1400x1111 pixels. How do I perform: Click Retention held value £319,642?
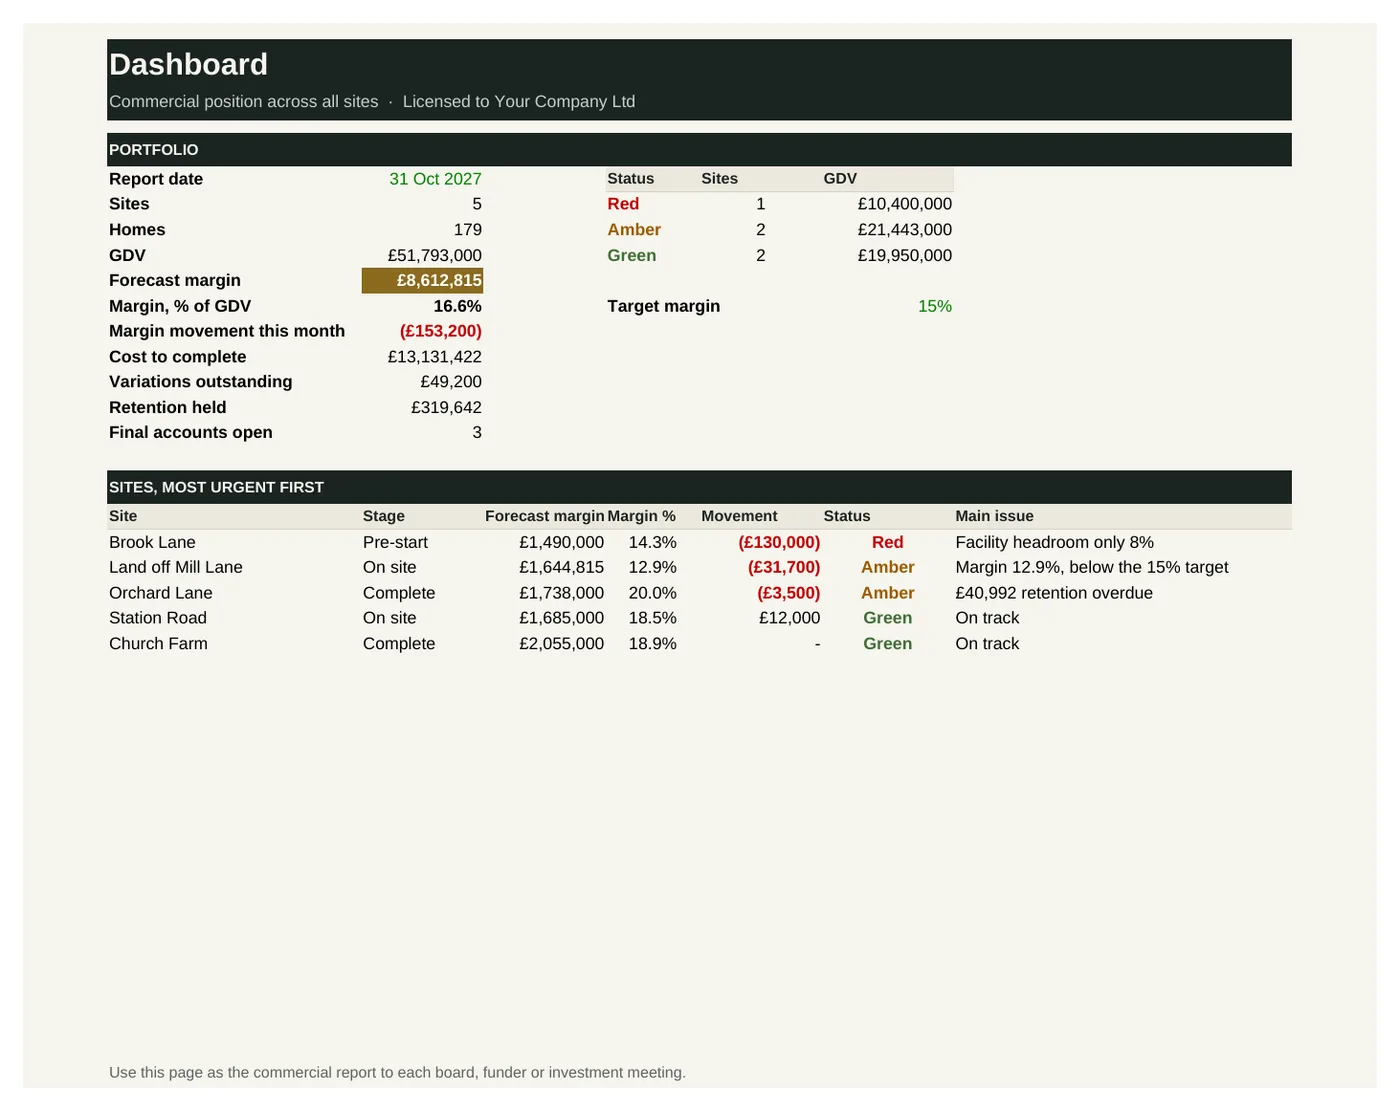pyautogui.click(x=446, y=408)
